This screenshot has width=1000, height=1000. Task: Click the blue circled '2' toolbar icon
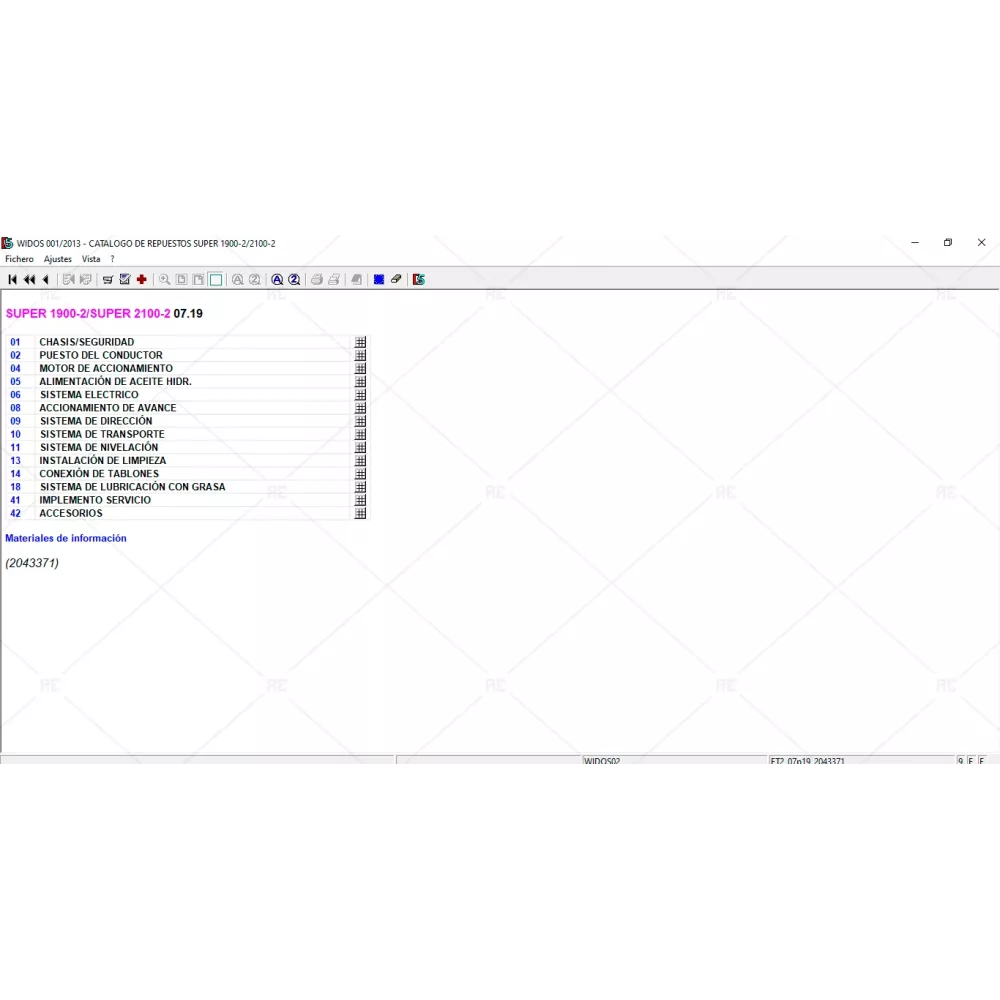(x=294, y=280)
